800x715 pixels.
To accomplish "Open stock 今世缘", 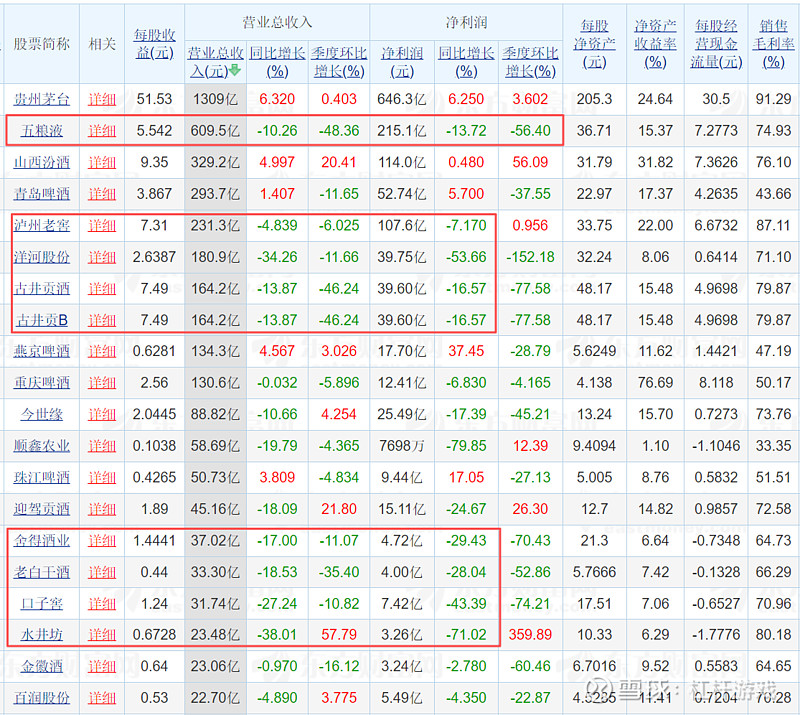I will tap(41, 414).
